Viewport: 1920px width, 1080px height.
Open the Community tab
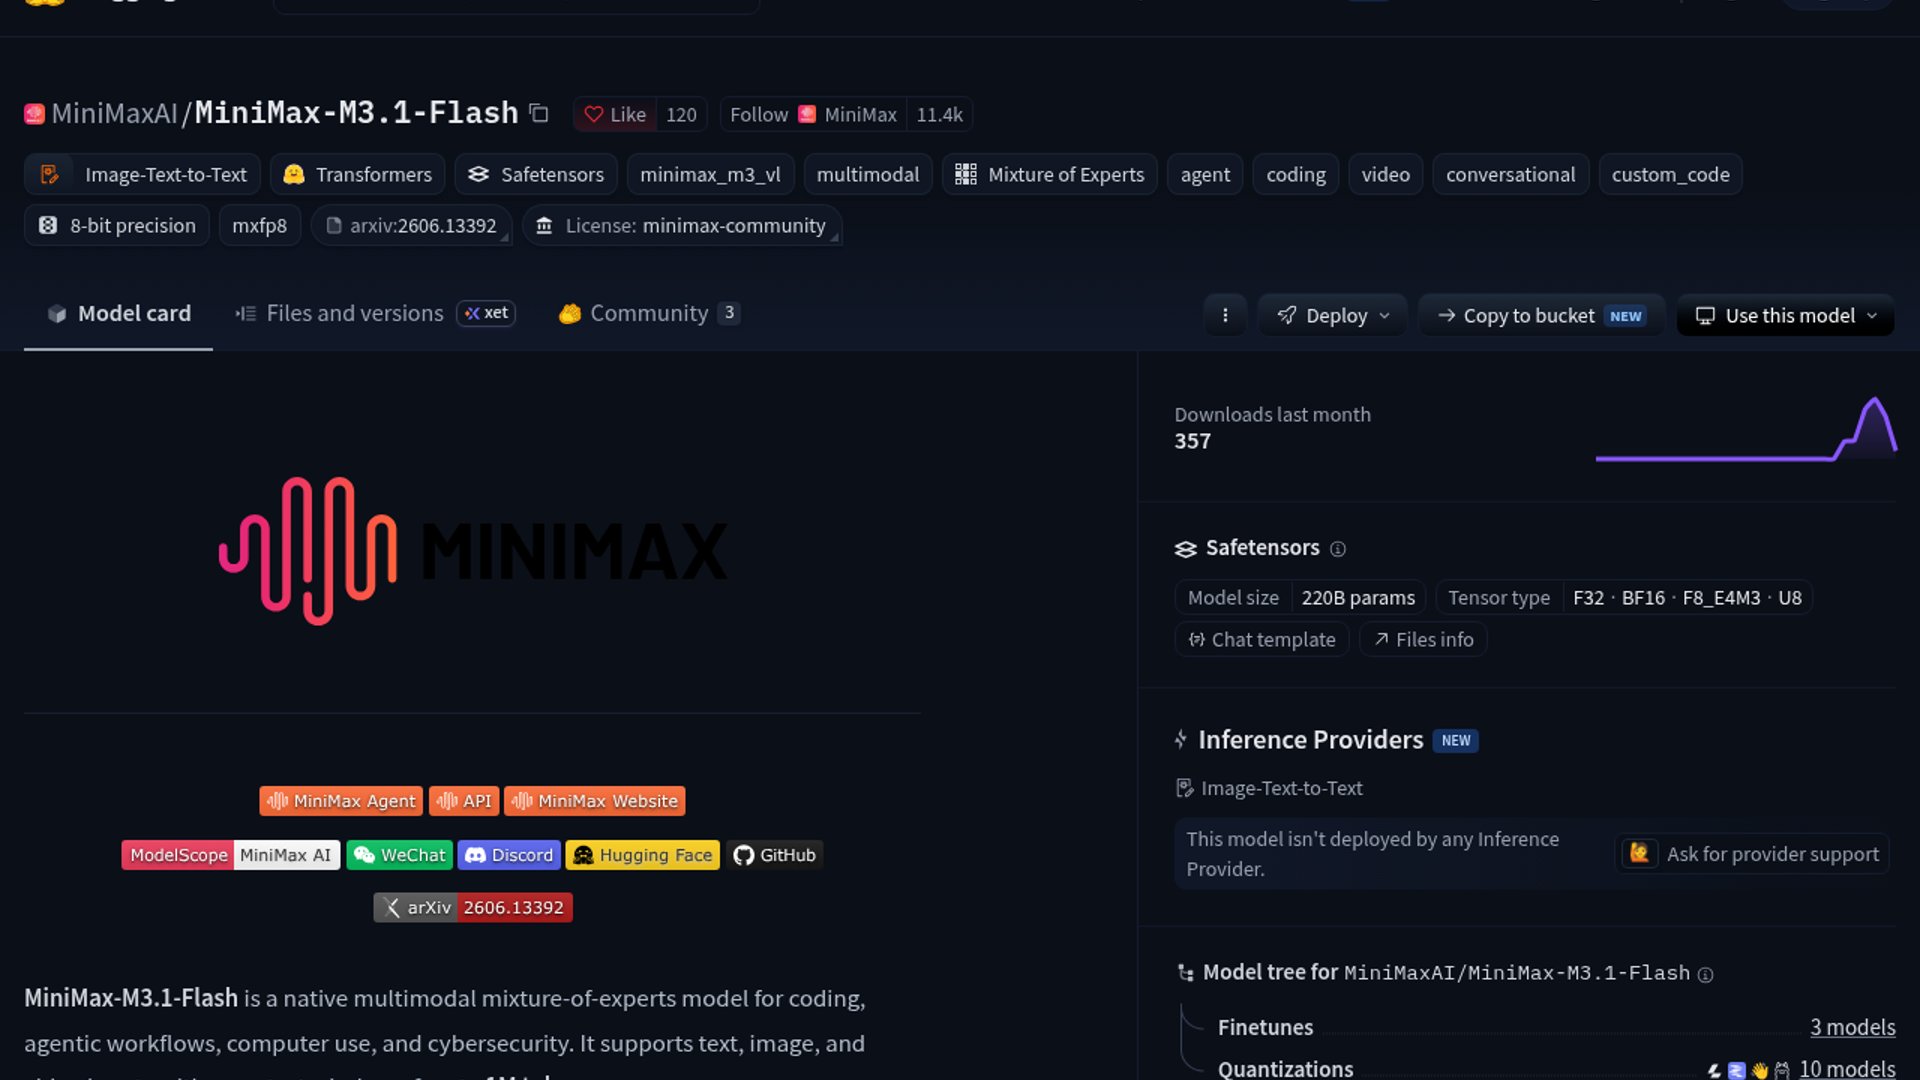pos(649,313)
